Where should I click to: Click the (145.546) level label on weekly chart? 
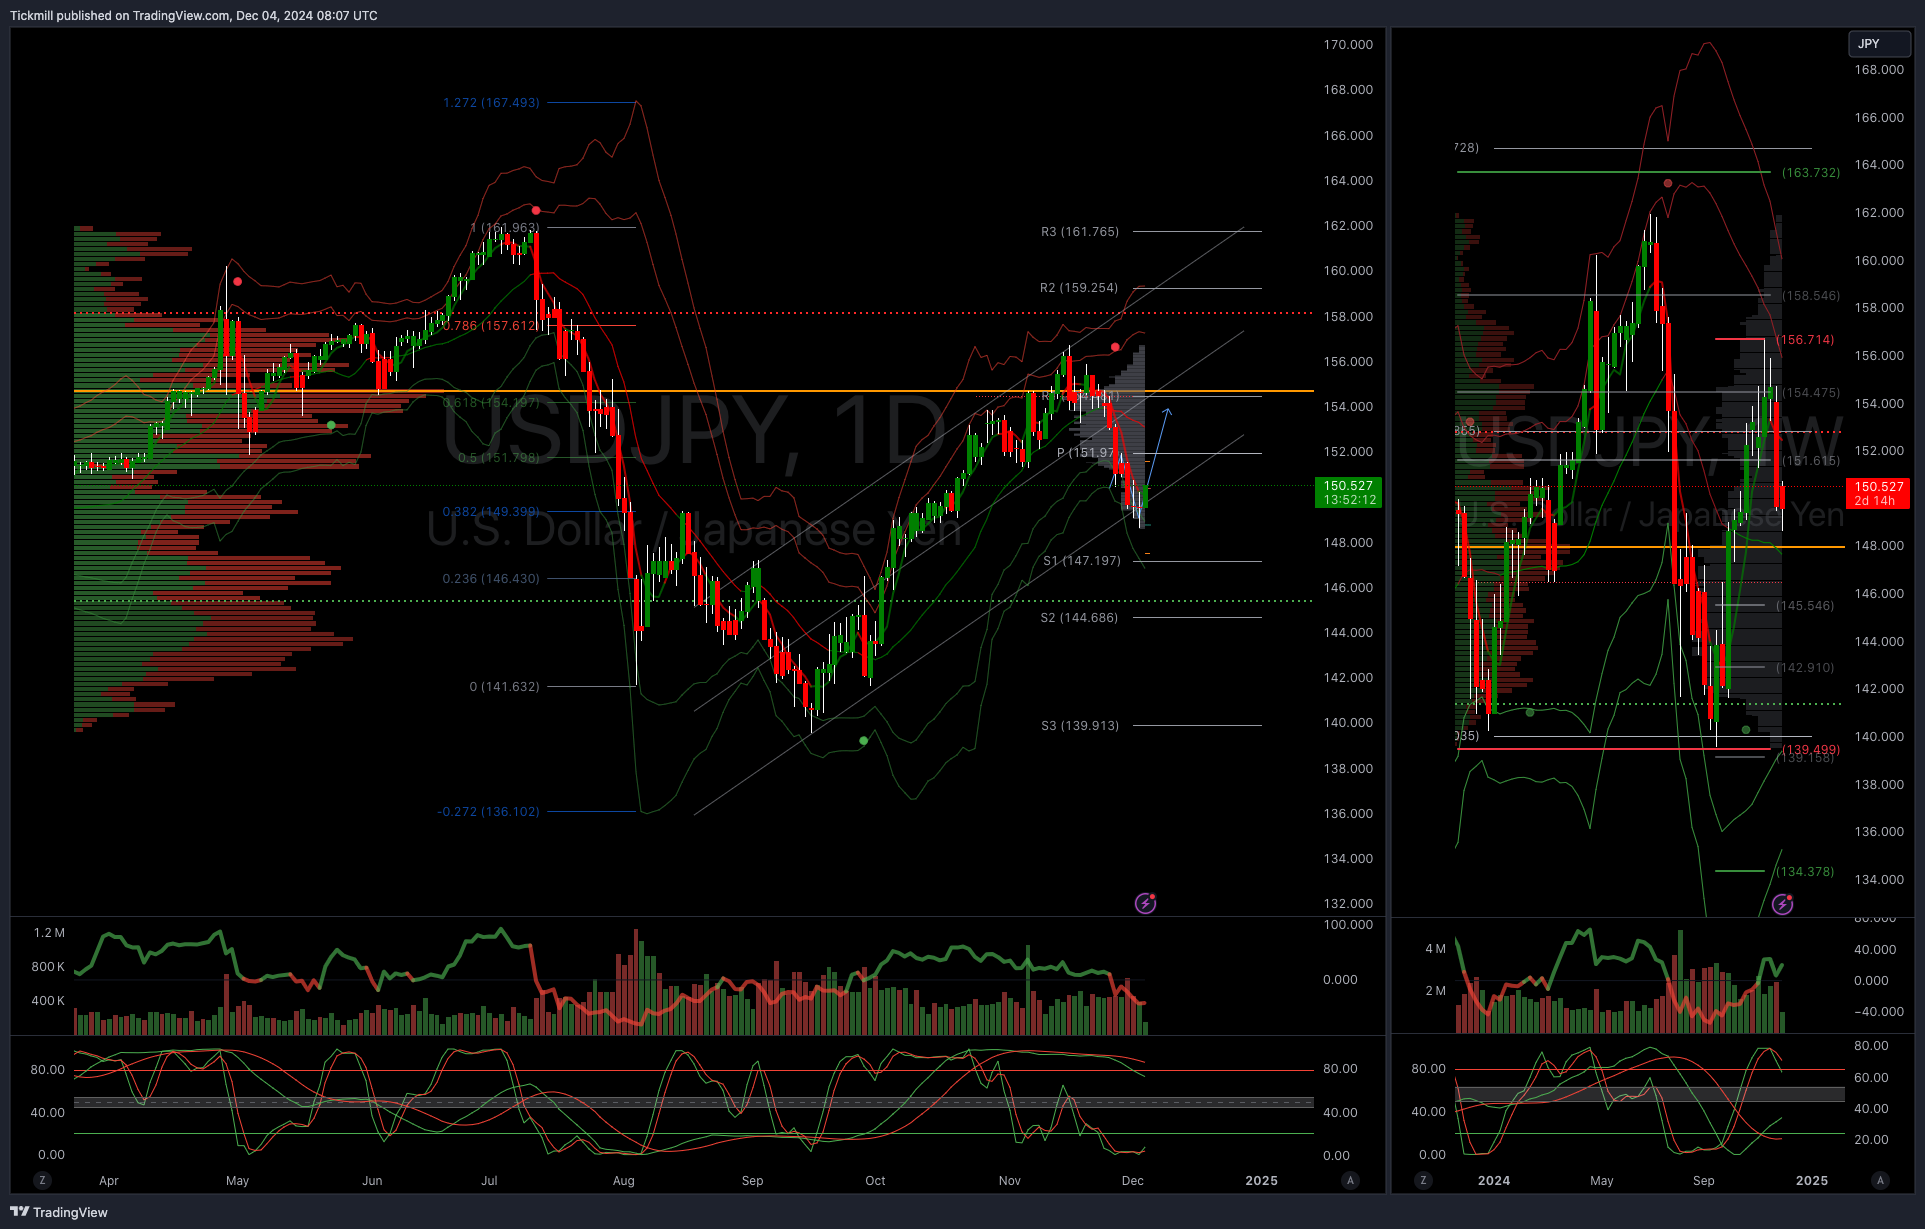pos(1805,605)
